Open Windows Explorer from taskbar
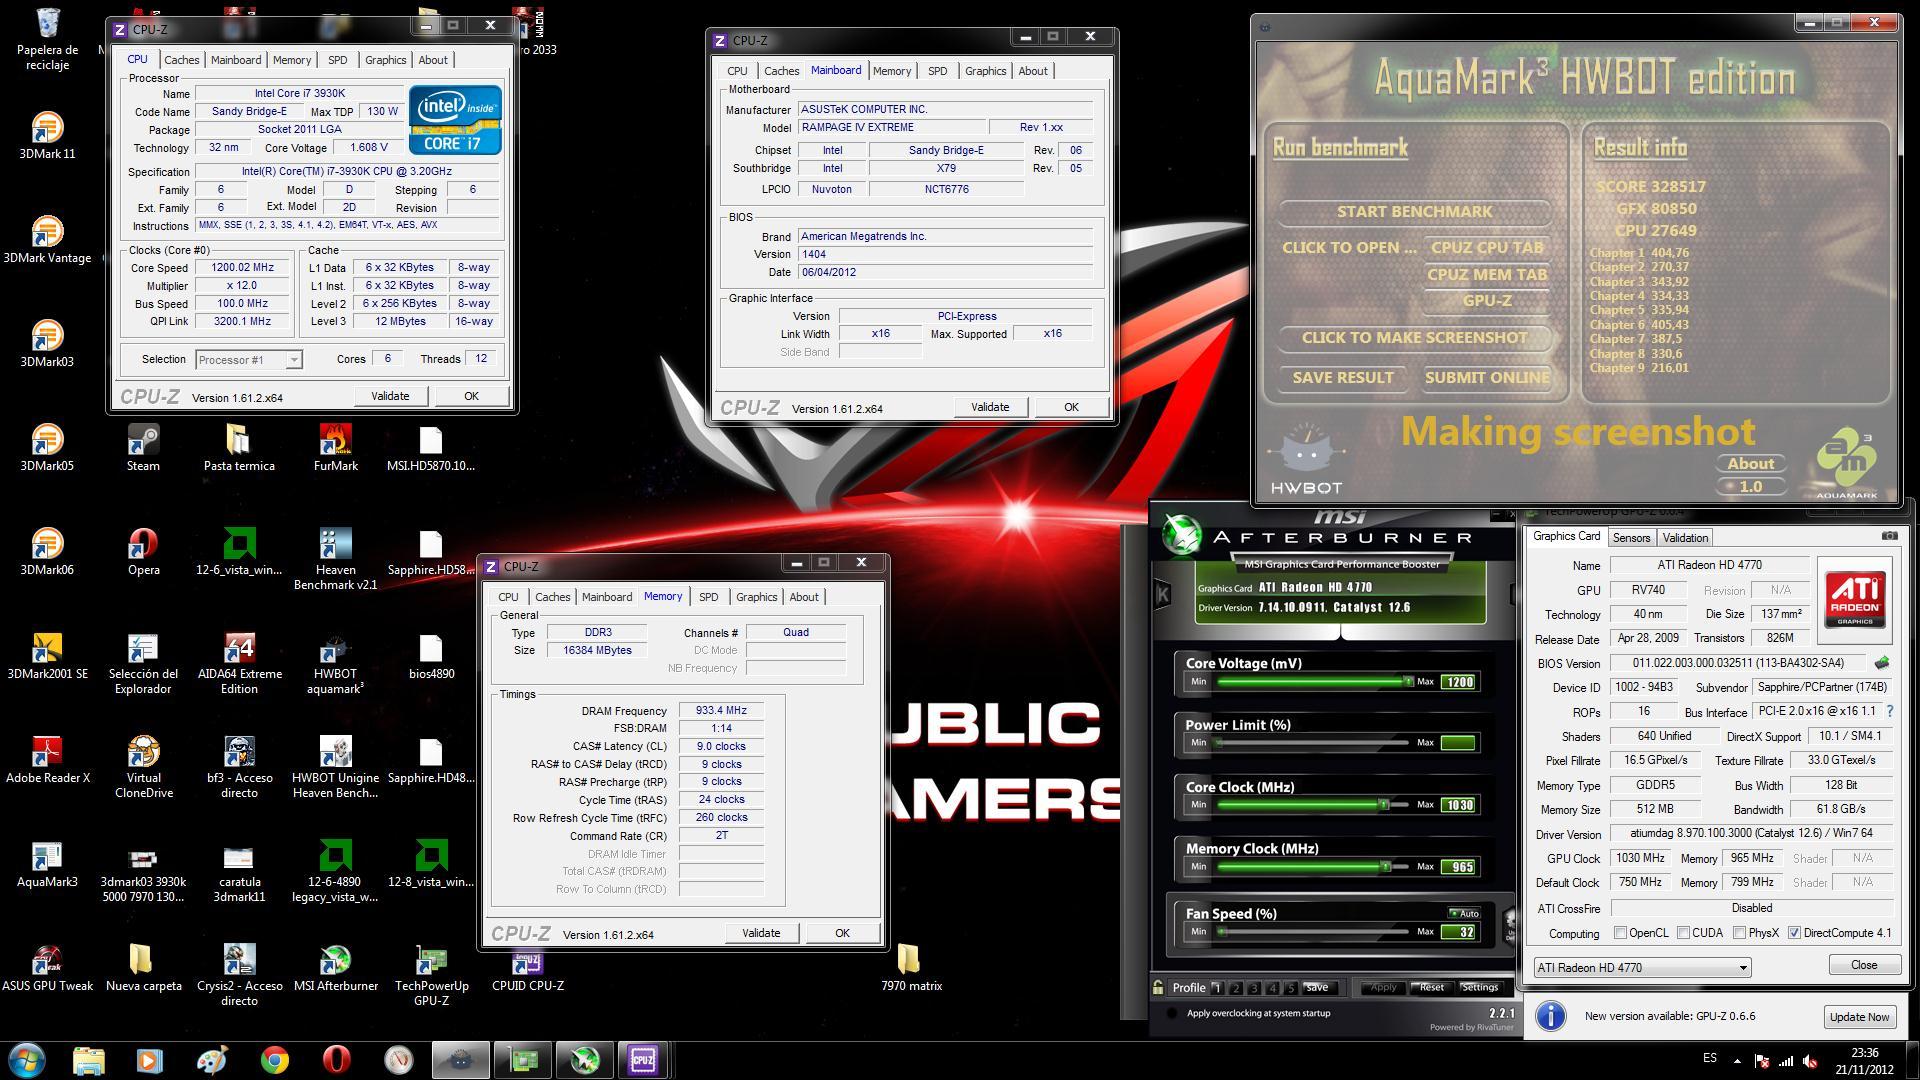 pos(88,1060)
